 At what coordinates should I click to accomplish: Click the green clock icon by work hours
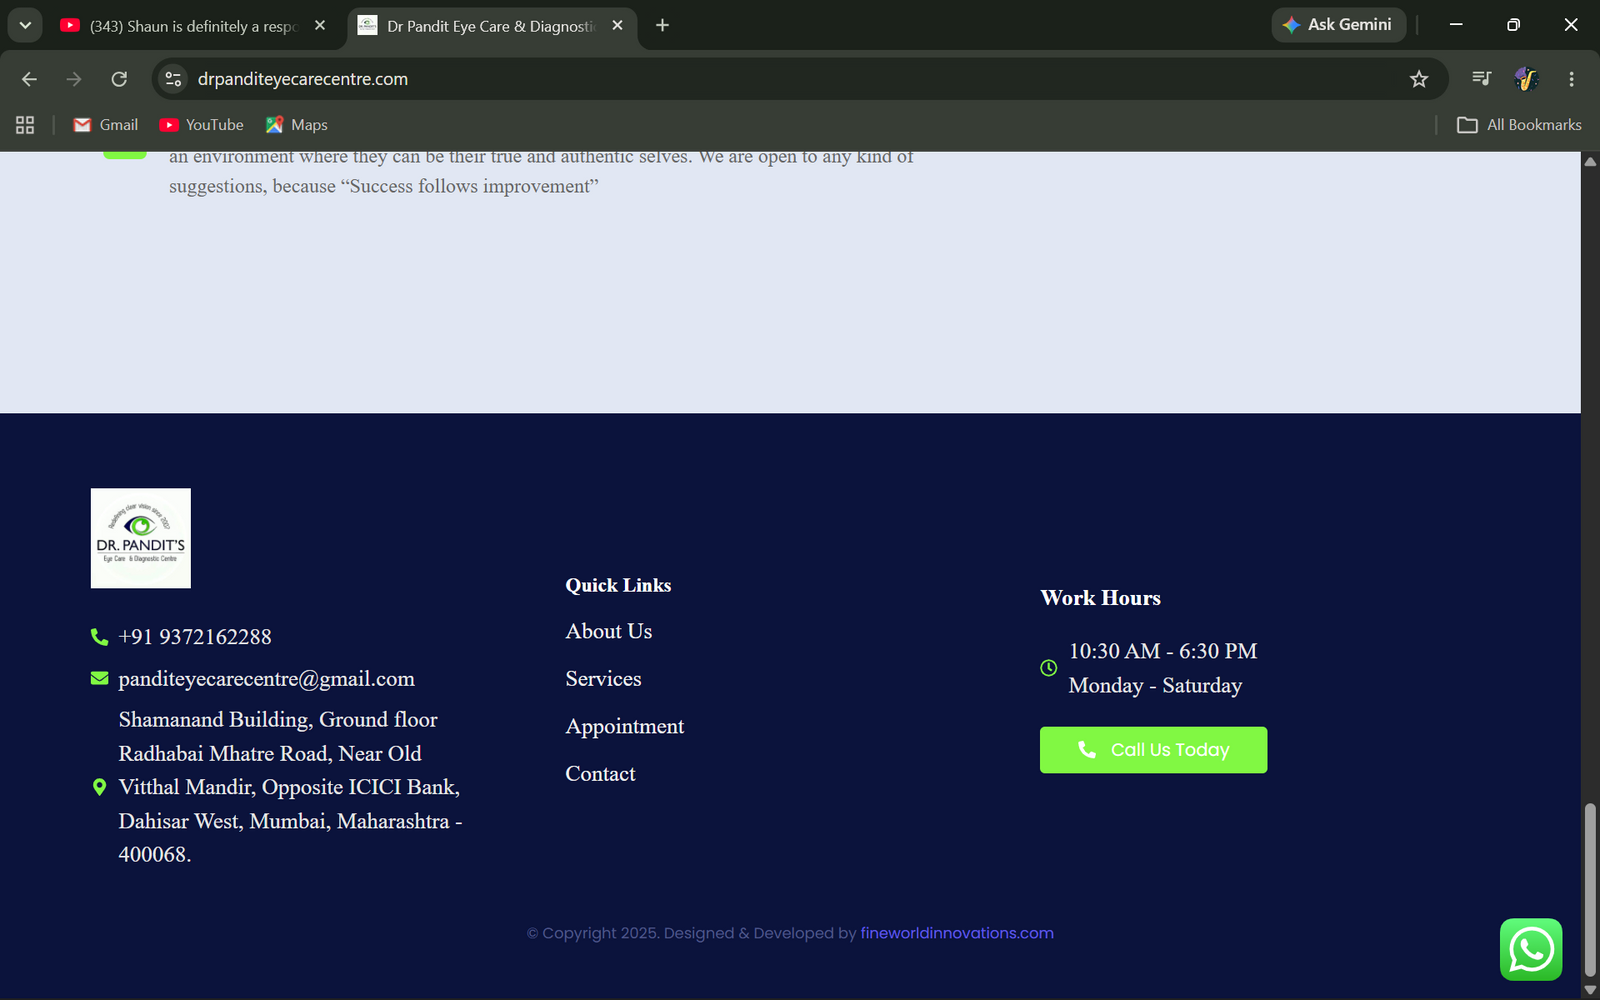pos(1048,668)
